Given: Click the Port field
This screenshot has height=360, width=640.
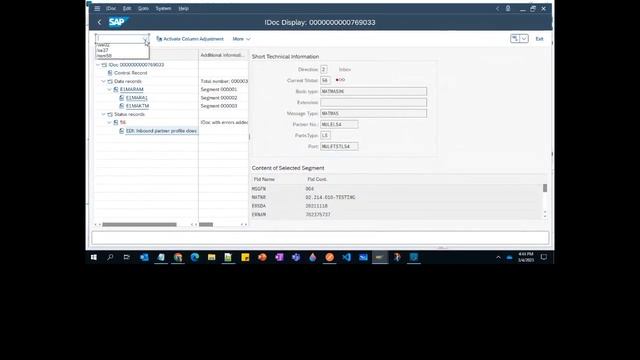Looking at the screenshot, I should point(339,147).
